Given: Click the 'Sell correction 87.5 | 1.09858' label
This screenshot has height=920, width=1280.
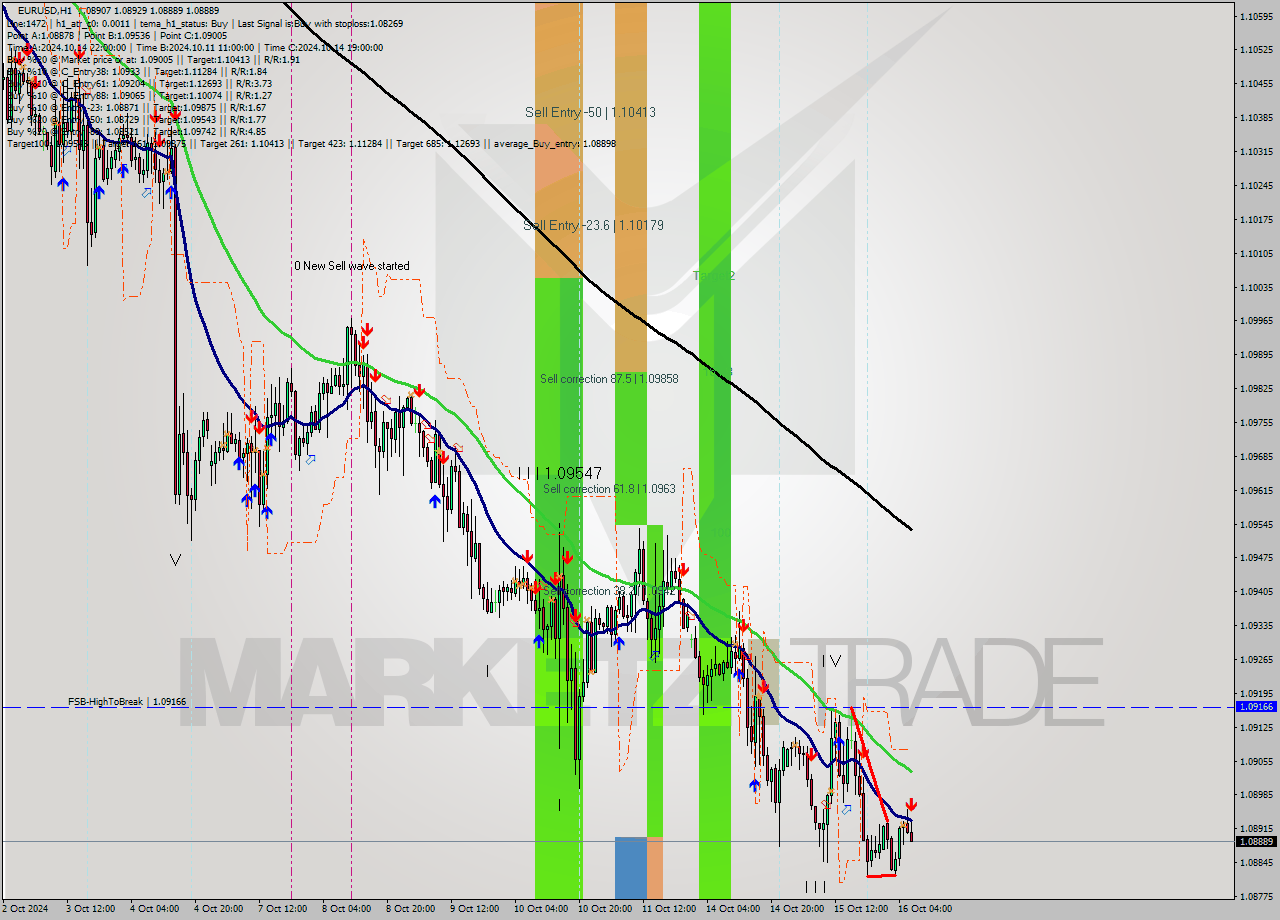Looking at the screenshot, I should click(x=609, y=379).
